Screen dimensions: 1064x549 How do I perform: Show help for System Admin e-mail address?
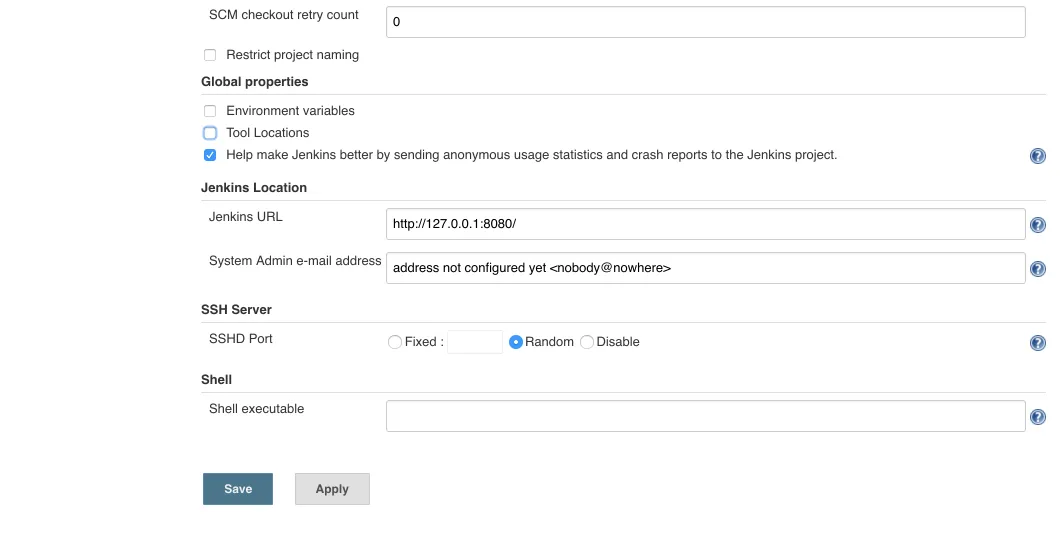pos(1038,269)
